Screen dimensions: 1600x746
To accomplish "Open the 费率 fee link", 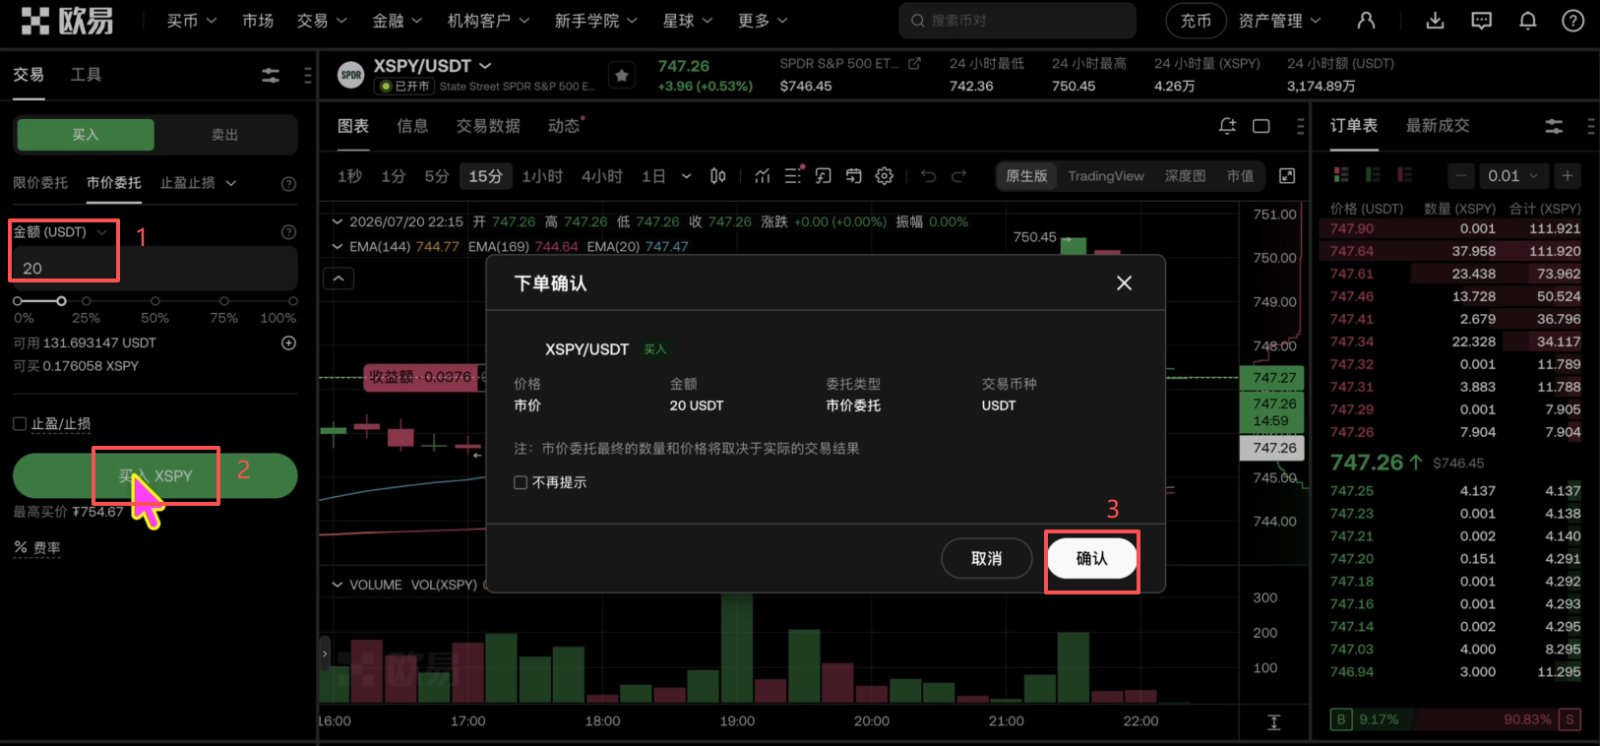I will point(37,548).
